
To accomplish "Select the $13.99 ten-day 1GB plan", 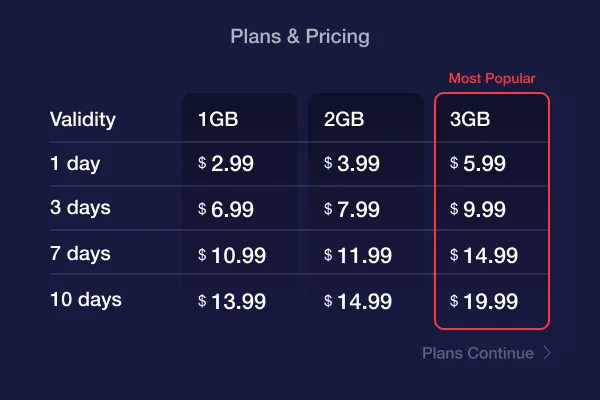I will coord(232,301).
